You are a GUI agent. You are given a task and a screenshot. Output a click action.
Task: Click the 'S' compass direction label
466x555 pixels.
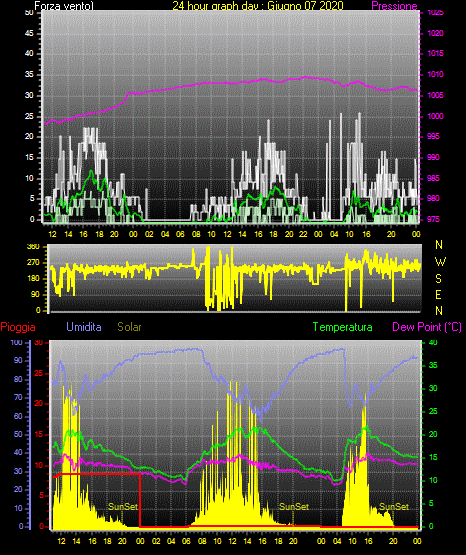pyautogui.click(x=438, y=279)
